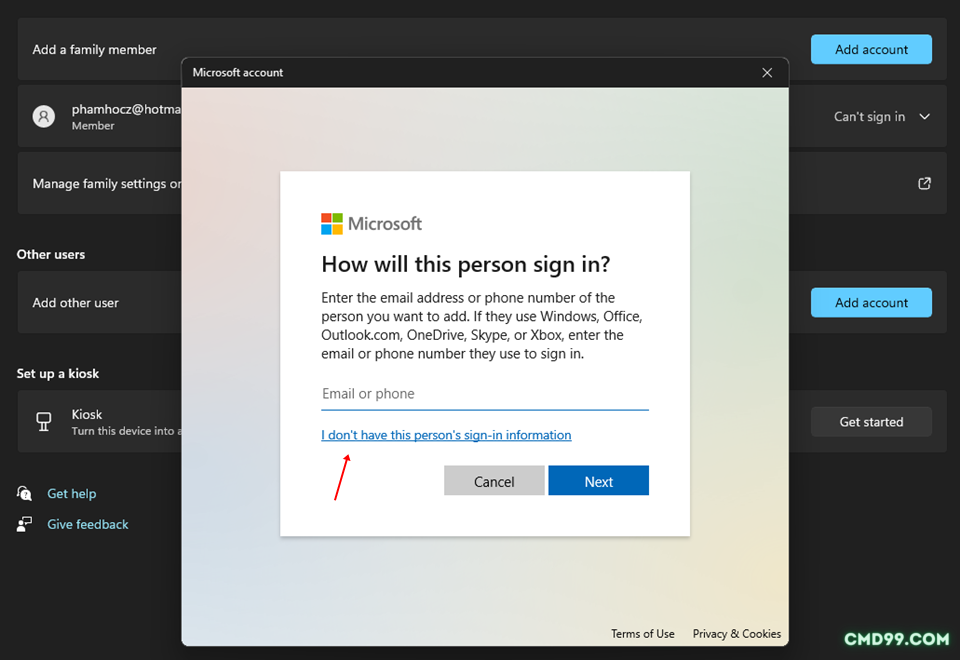Click the Give feedback icon
The width and height of the screenshot is (960, 660).
[24, 524]
